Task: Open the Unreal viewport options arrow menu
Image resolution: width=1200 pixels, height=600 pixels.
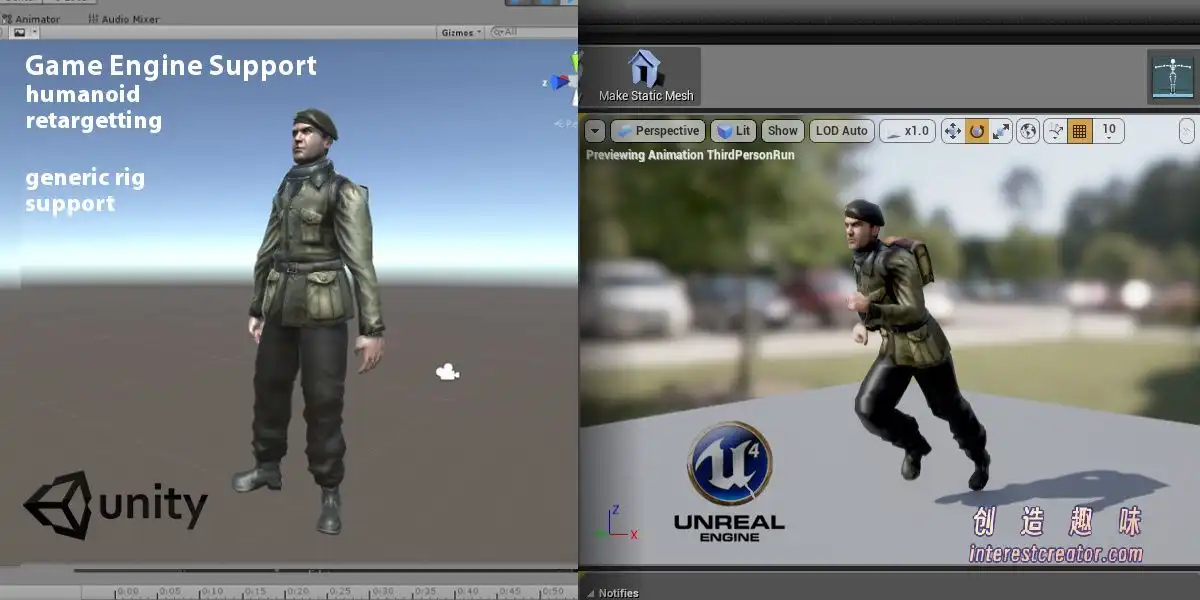Action: click(595, 131)
